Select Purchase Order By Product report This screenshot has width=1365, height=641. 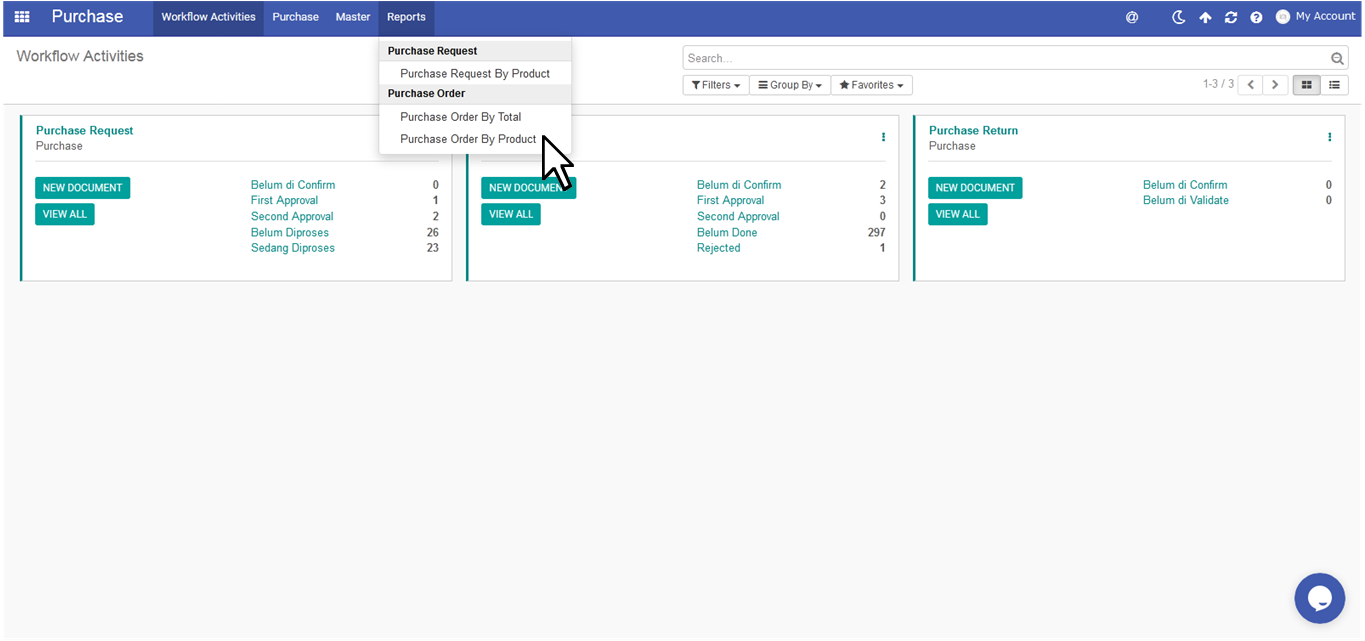[468, 139]
